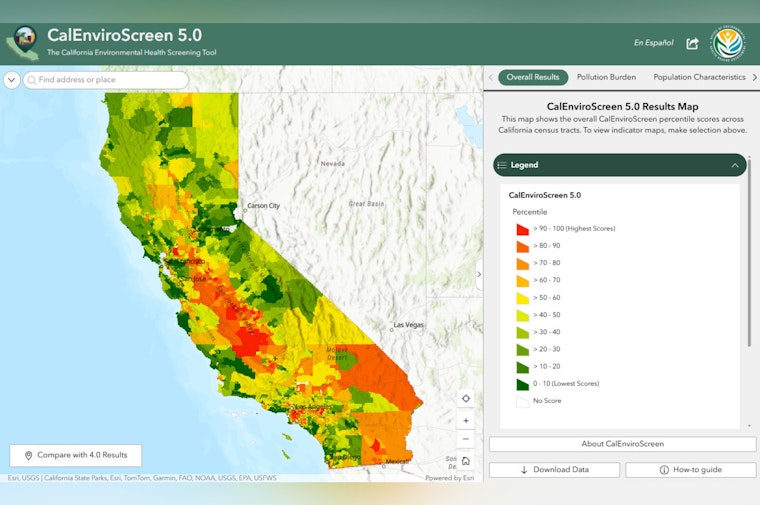Collapse the Legend panel chevron
The image size is (760, 505).
735,165
